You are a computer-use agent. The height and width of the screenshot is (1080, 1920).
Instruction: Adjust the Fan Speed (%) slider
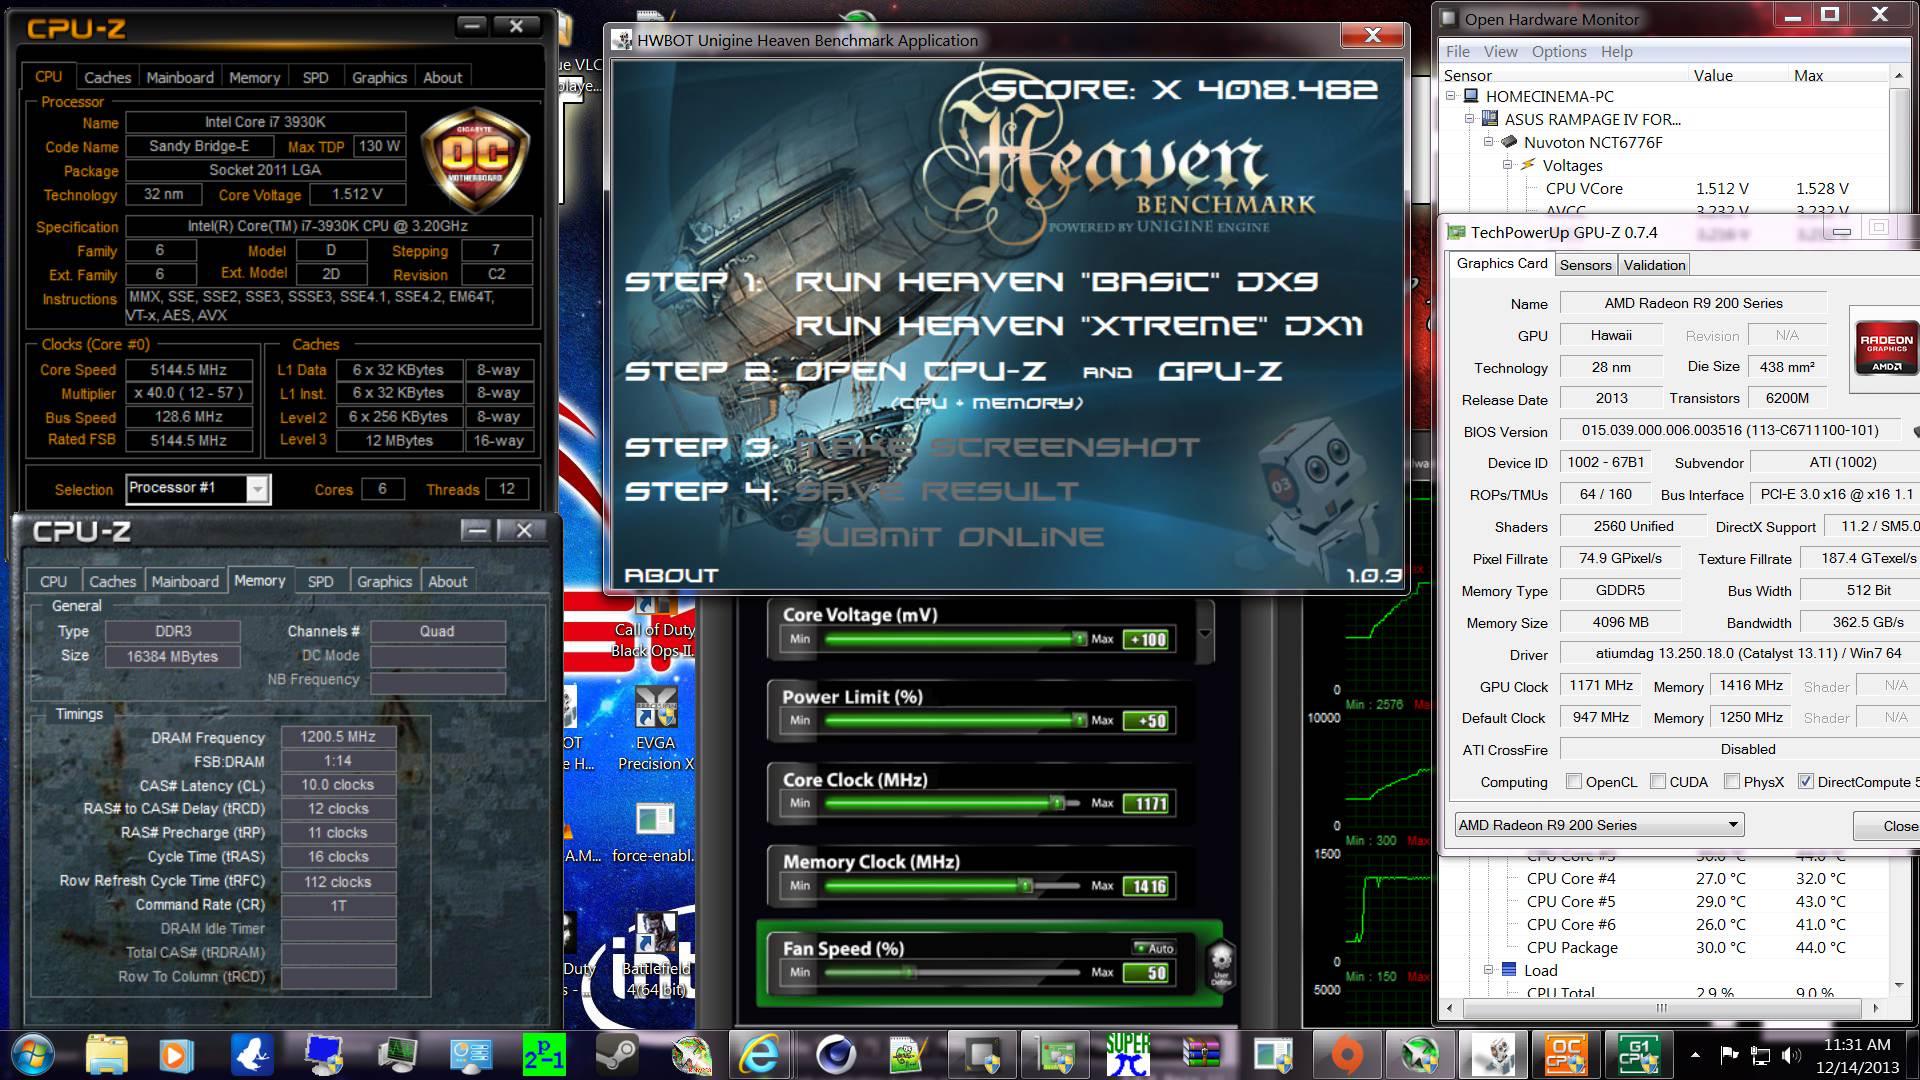tap(955, 972)
